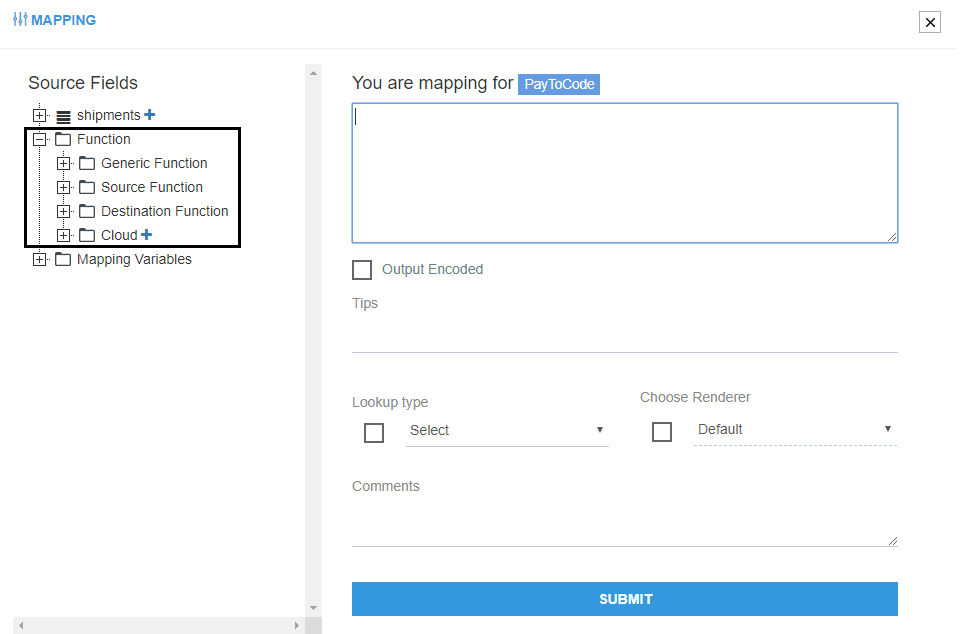The height and width of the screenshot is (634, 966).
Task: Collapse the Function tree node
Action: [40, 139]
